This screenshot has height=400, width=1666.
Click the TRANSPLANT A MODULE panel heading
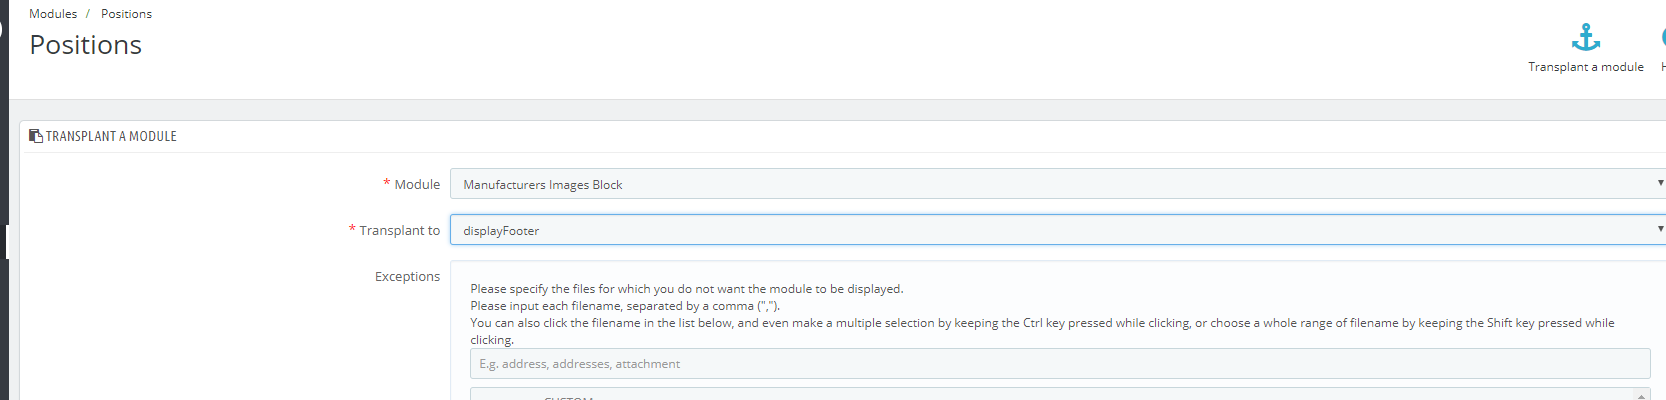pos(111,136)
